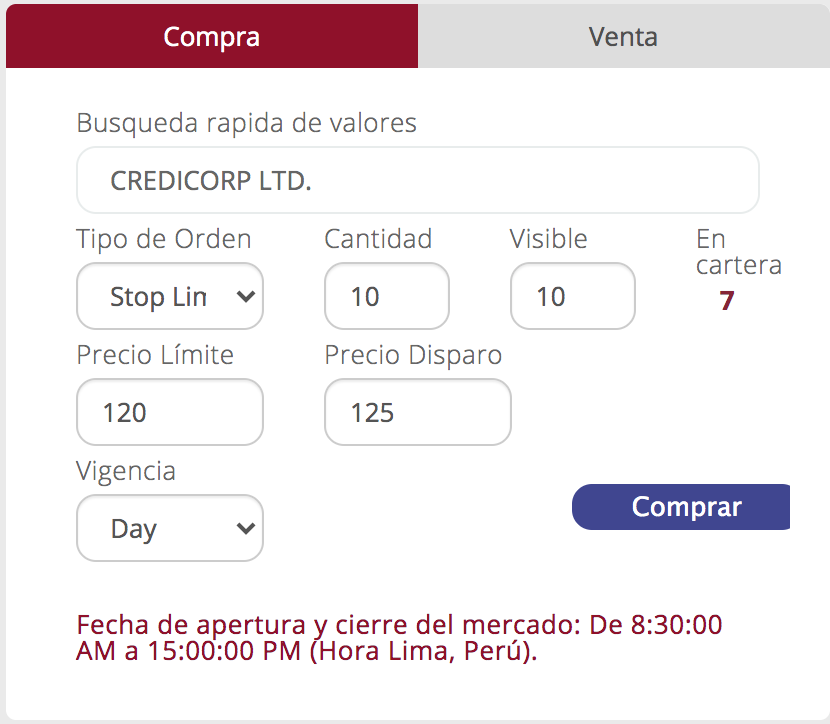Click the Precio Disparo label

(413, 355)
